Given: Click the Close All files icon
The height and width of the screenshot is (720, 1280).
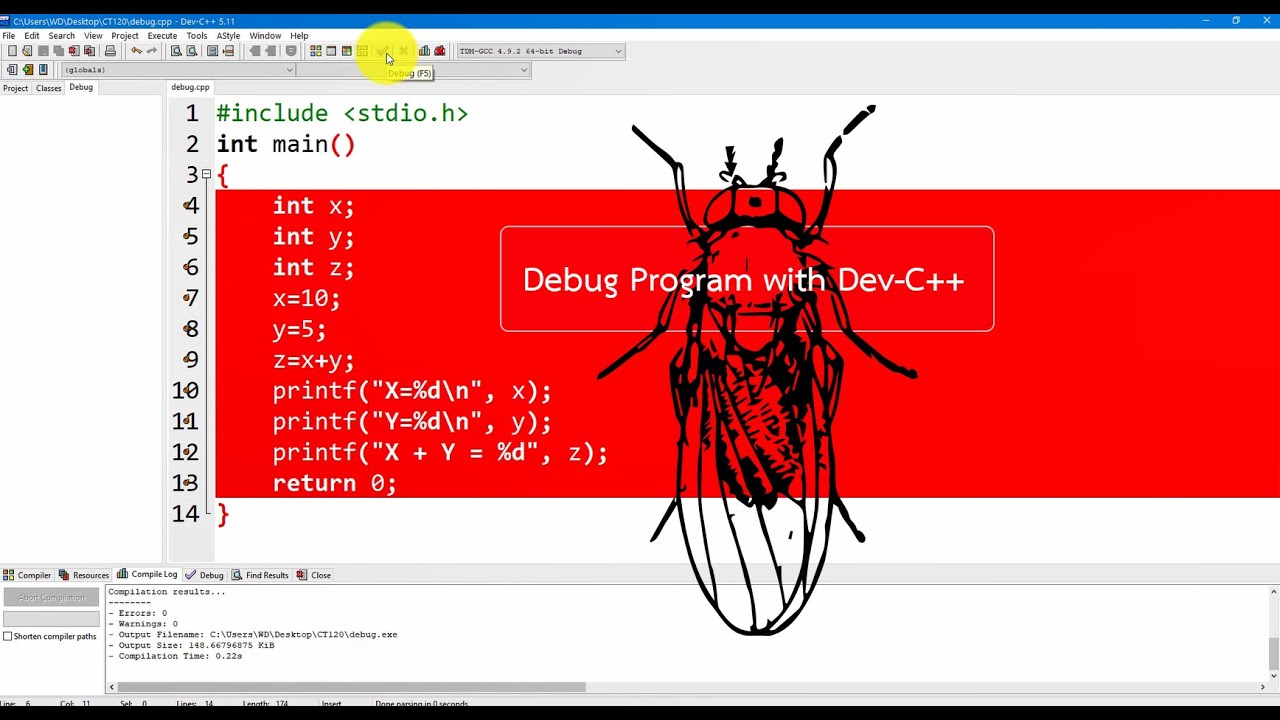Looking at the screenshot, I should 89,51.
